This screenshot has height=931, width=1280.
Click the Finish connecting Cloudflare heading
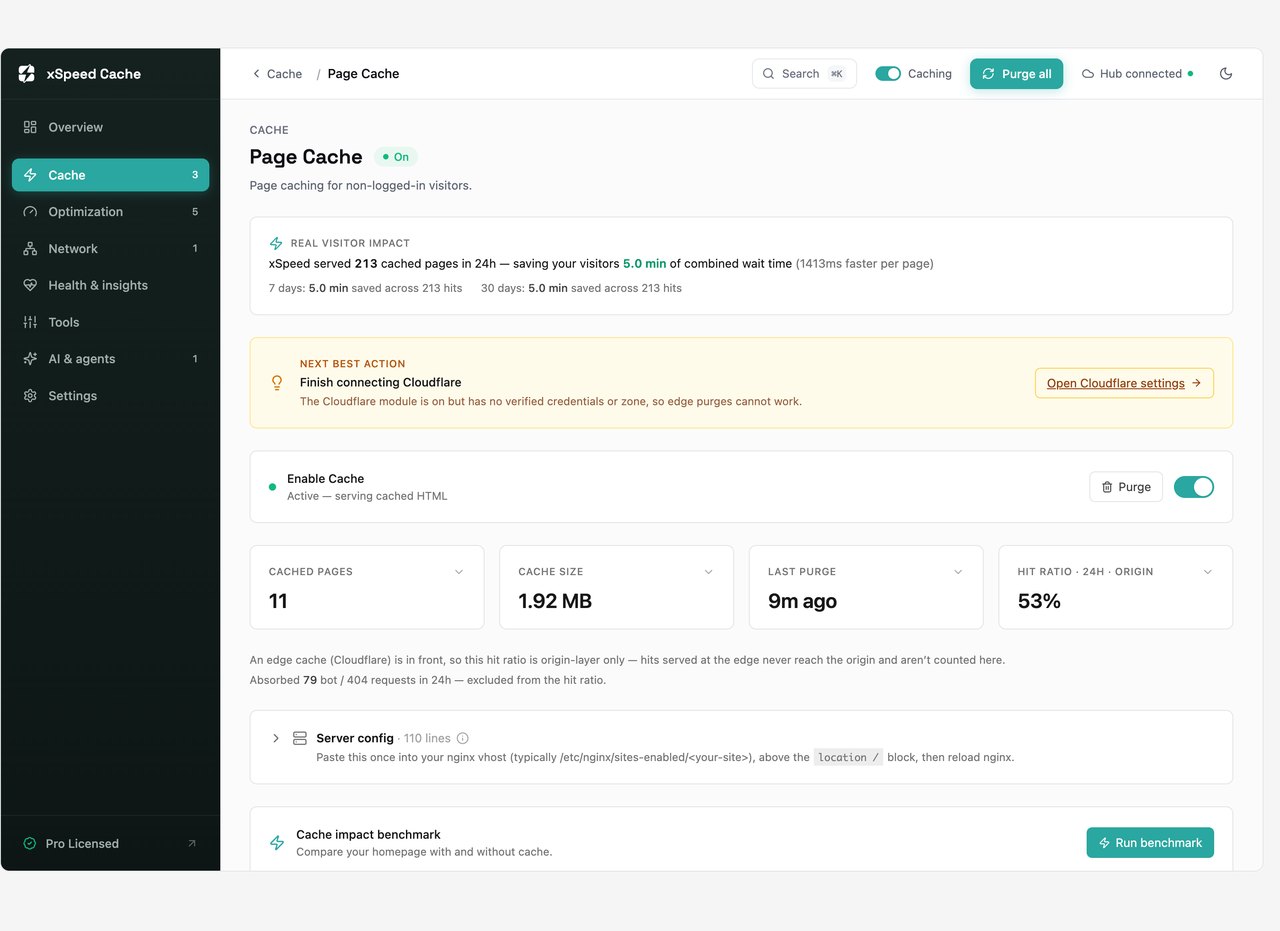(380, 382)
